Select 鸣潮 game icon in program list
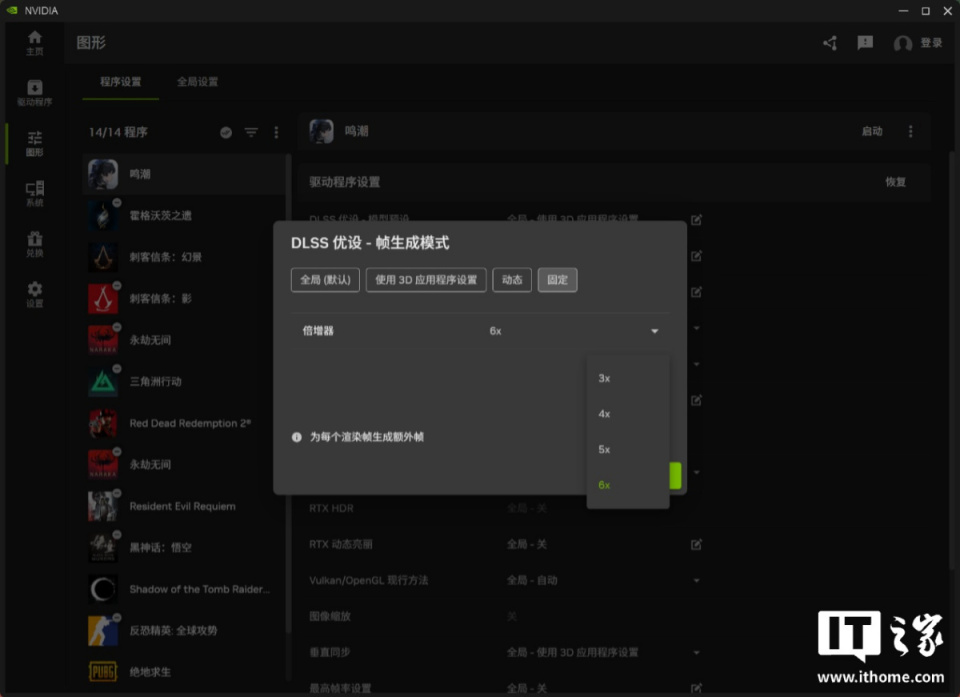The image size is (960, 697). coord(103,174)
